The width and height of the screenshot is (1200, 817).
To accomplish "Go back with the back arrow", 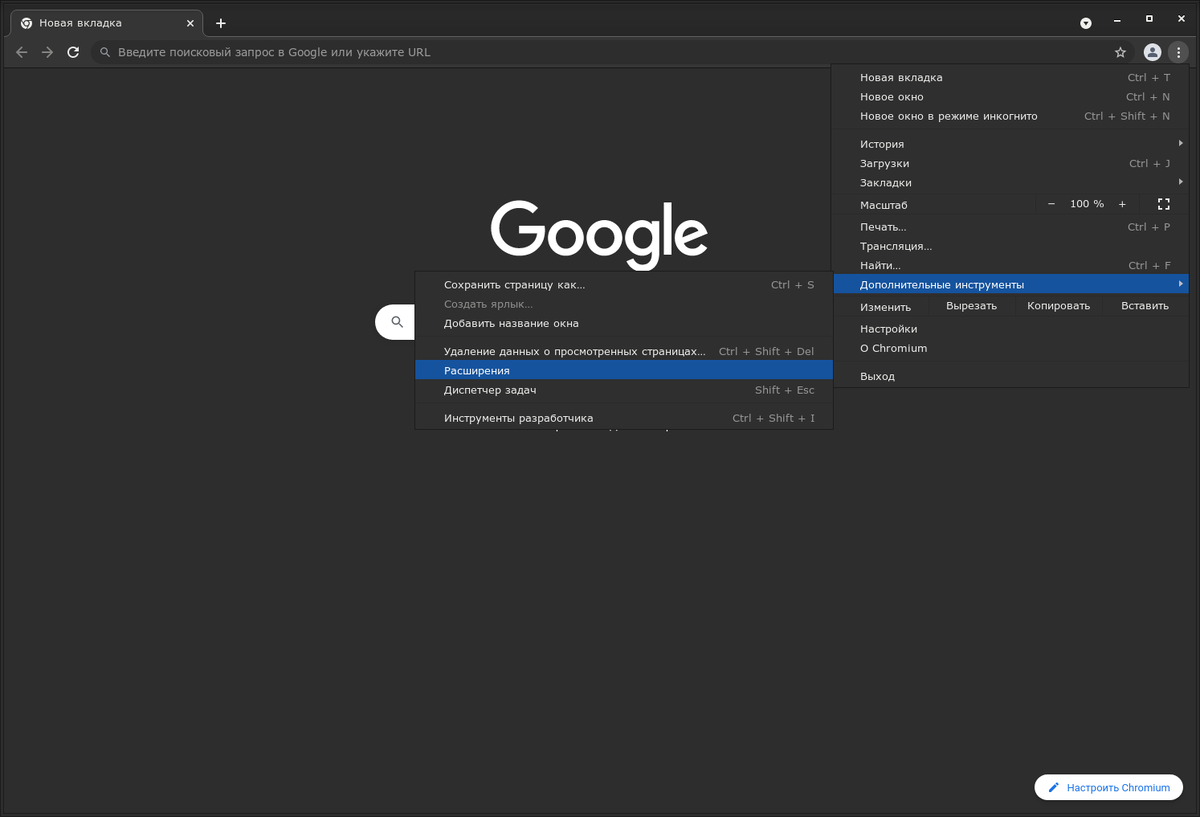I will click(x=22, y=52).
